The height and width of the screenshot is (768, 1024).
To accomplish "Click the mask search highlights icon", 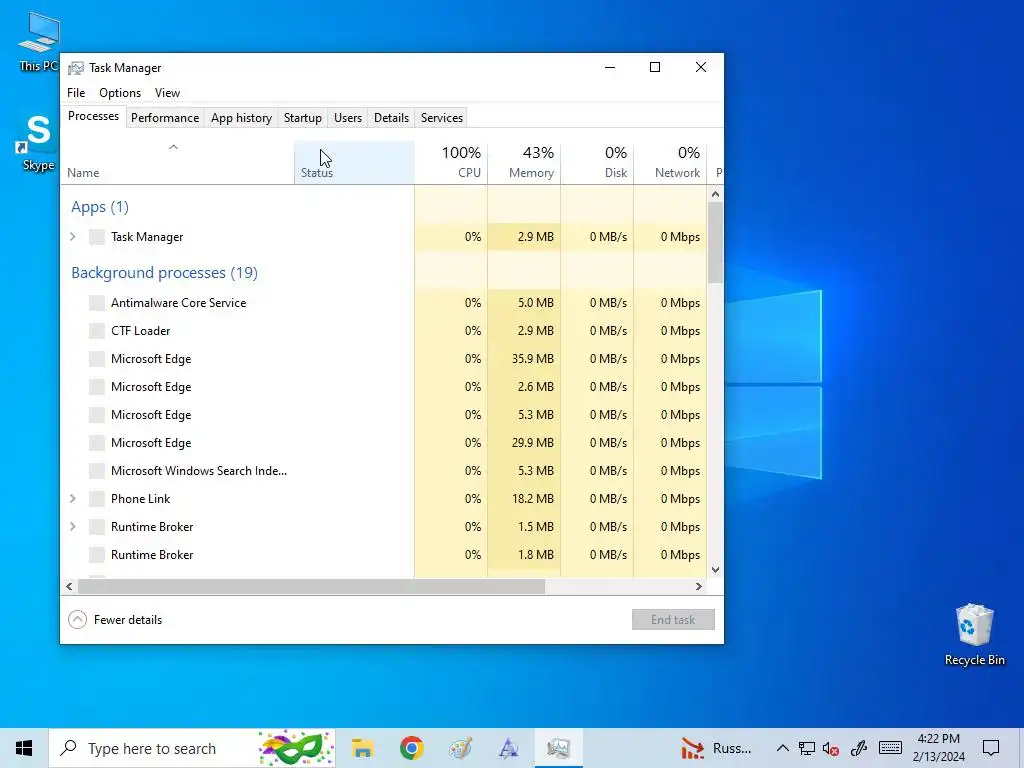I will pos(295,748).
